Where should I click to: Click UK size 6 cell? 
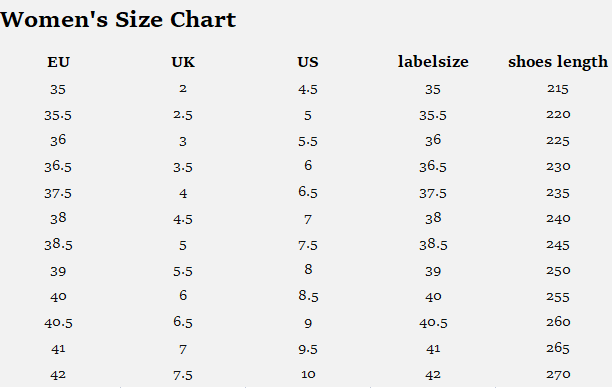click(183, 295)
